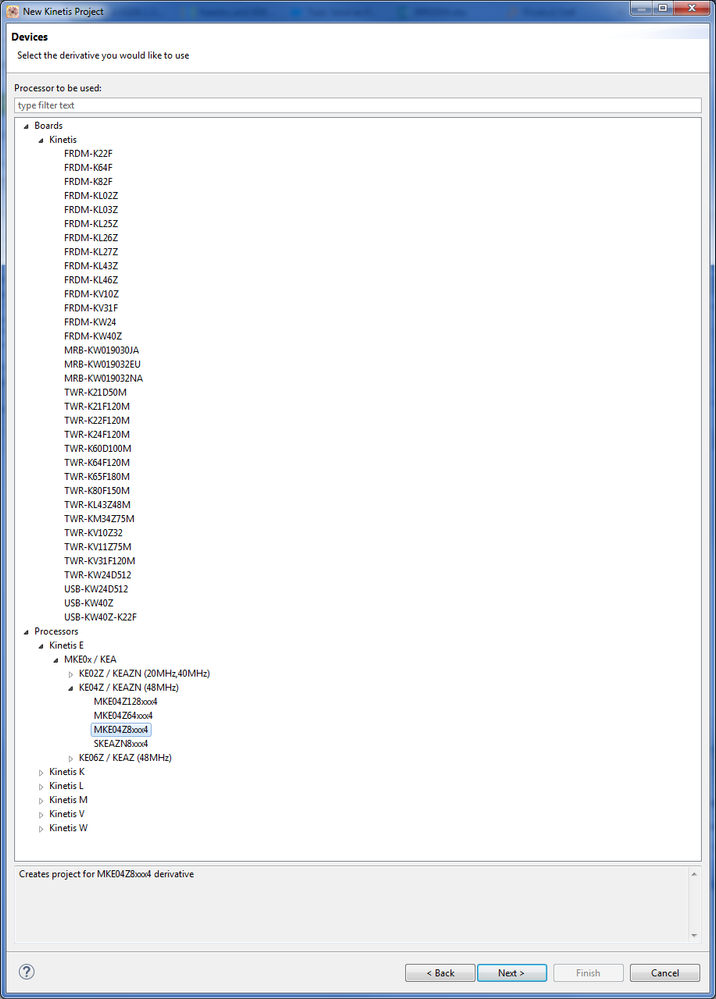Select board FRDM-KL27Z
Image resolution: width=716 pixels, height=999 pixels.
tap(91, 252)
